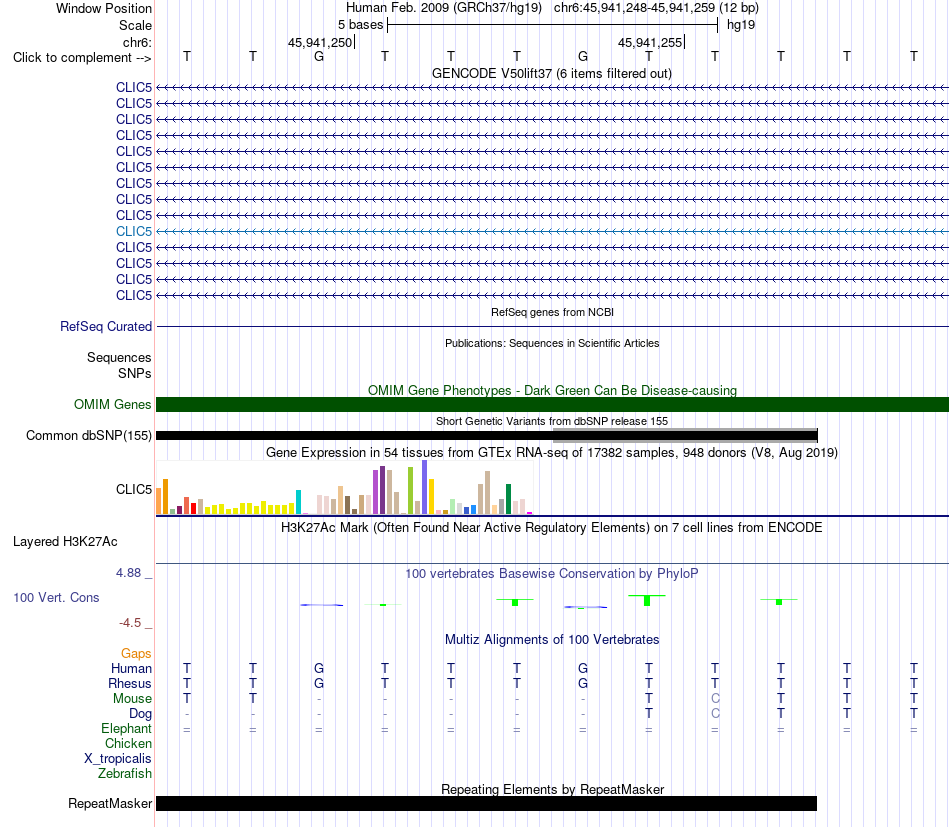Click the Mouse alignment row label
Screen dimensions: 950x827
[132, 699]
